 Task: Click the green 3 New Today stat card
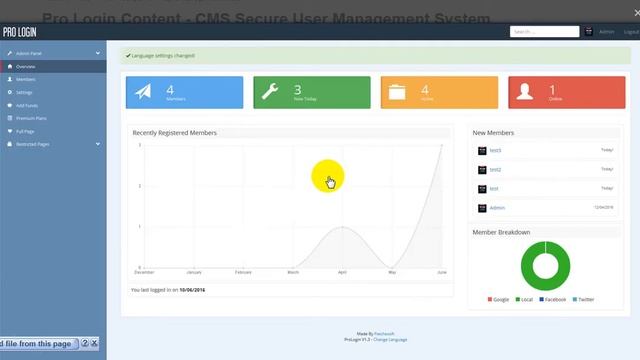(312, 92)
